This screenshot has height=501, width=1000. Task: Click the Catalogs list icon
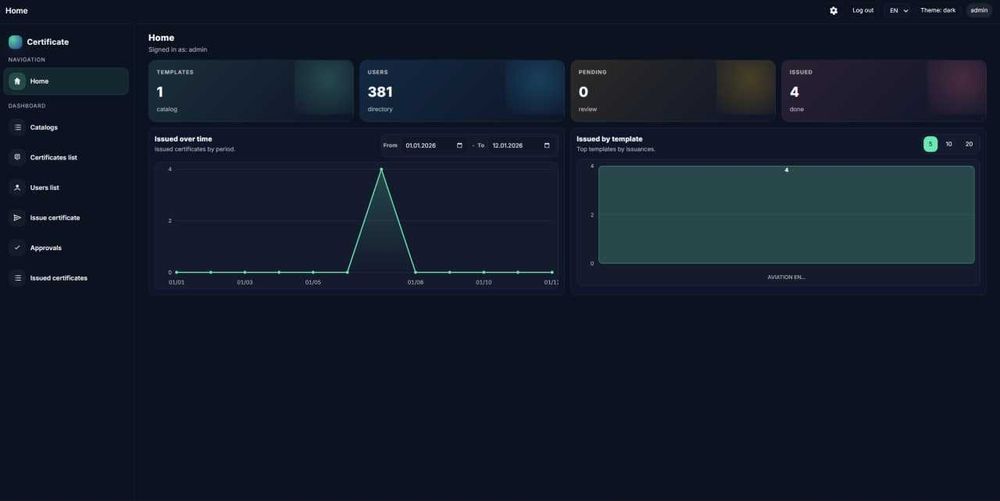click(17, 127)
